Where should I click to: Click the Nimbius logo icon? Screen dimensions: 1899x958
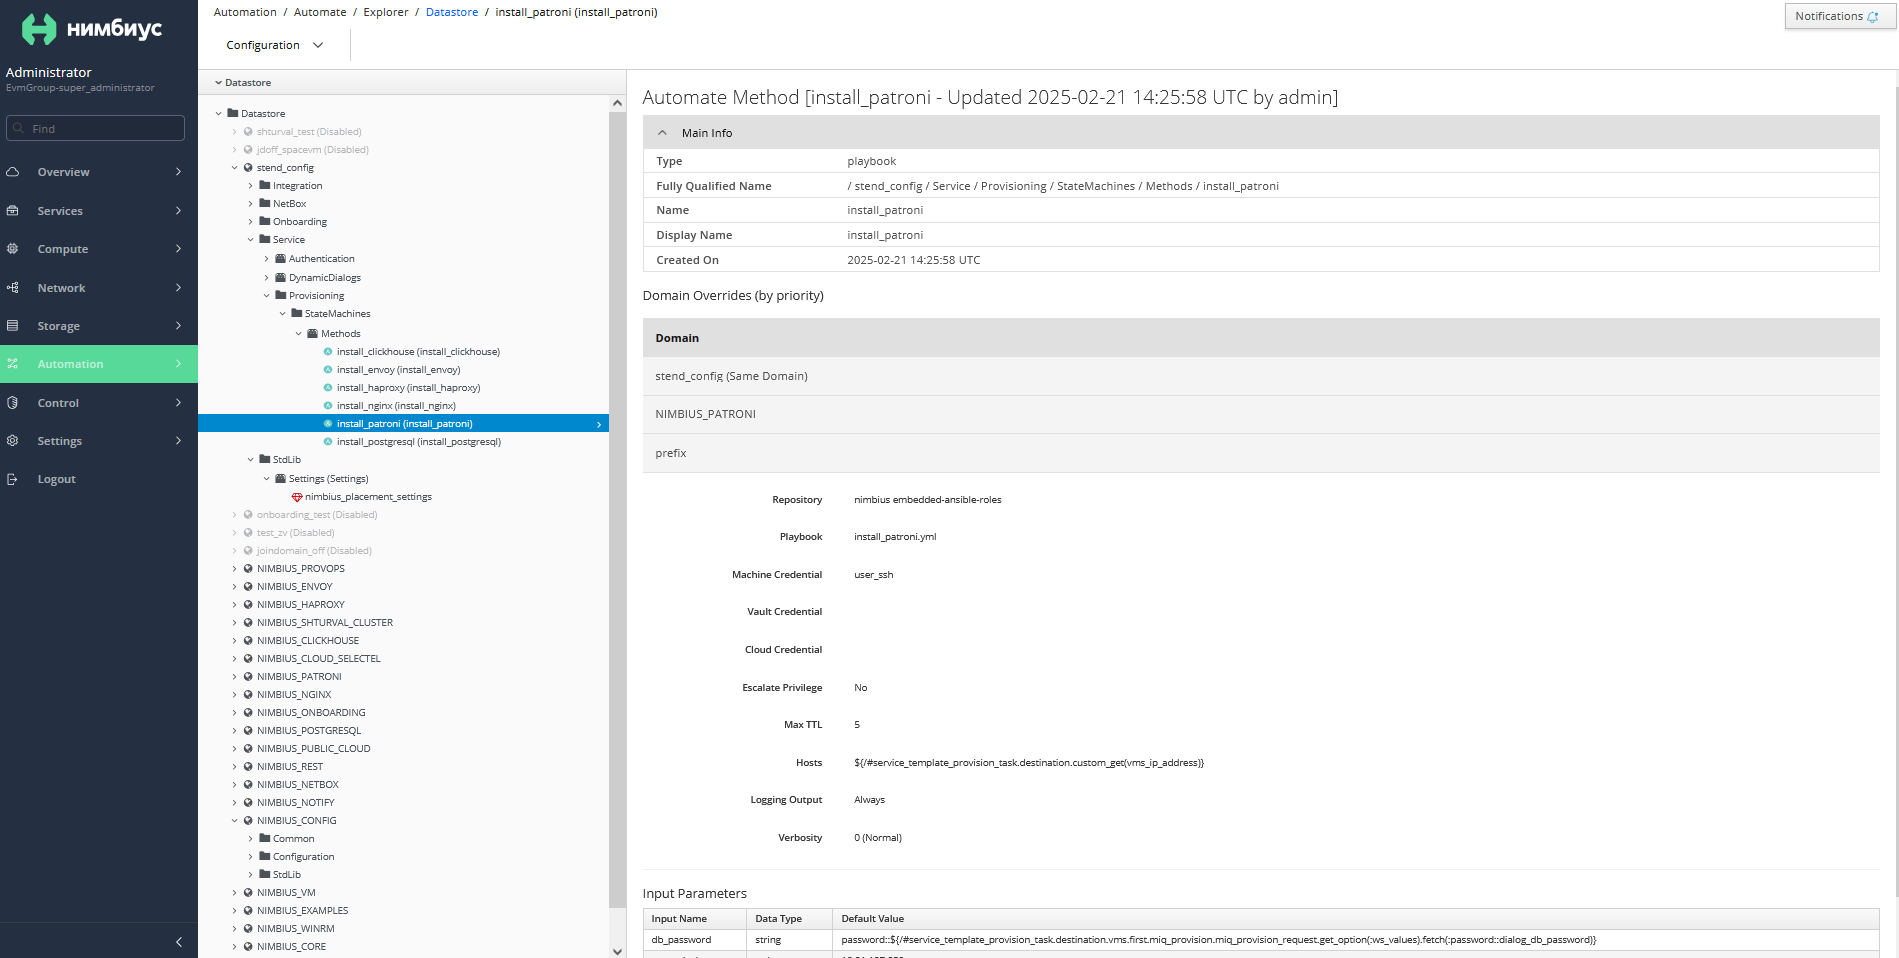click(39, 29)
